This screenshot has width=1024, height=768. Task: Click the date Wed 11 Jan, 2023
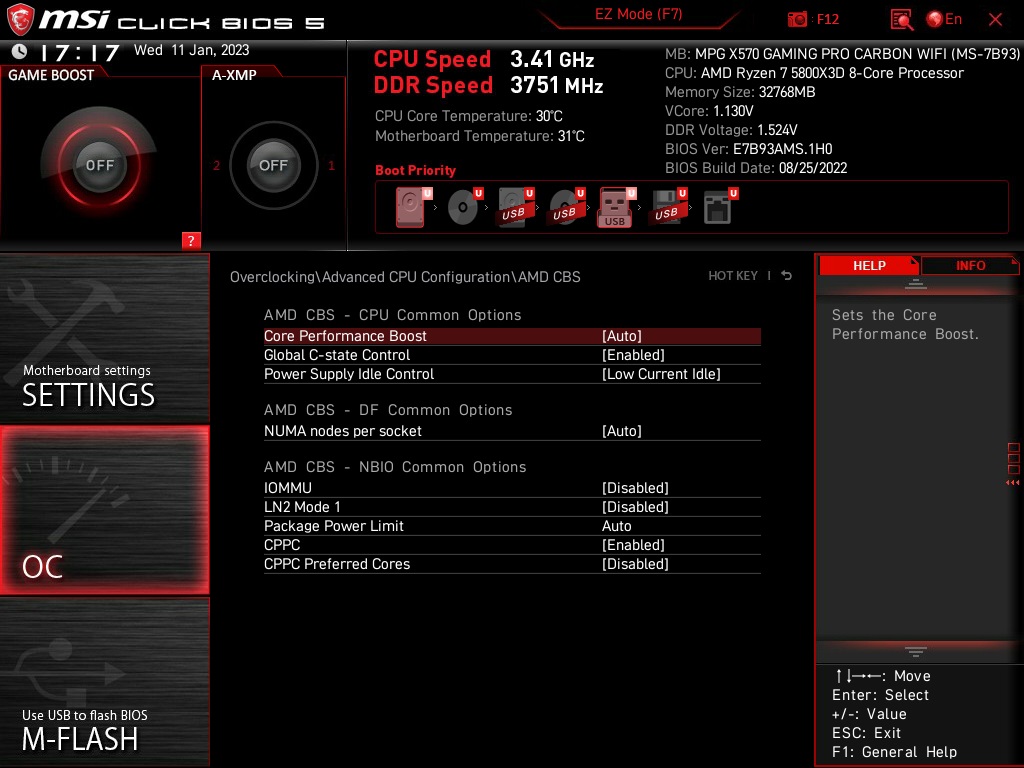tap(191, 50)
